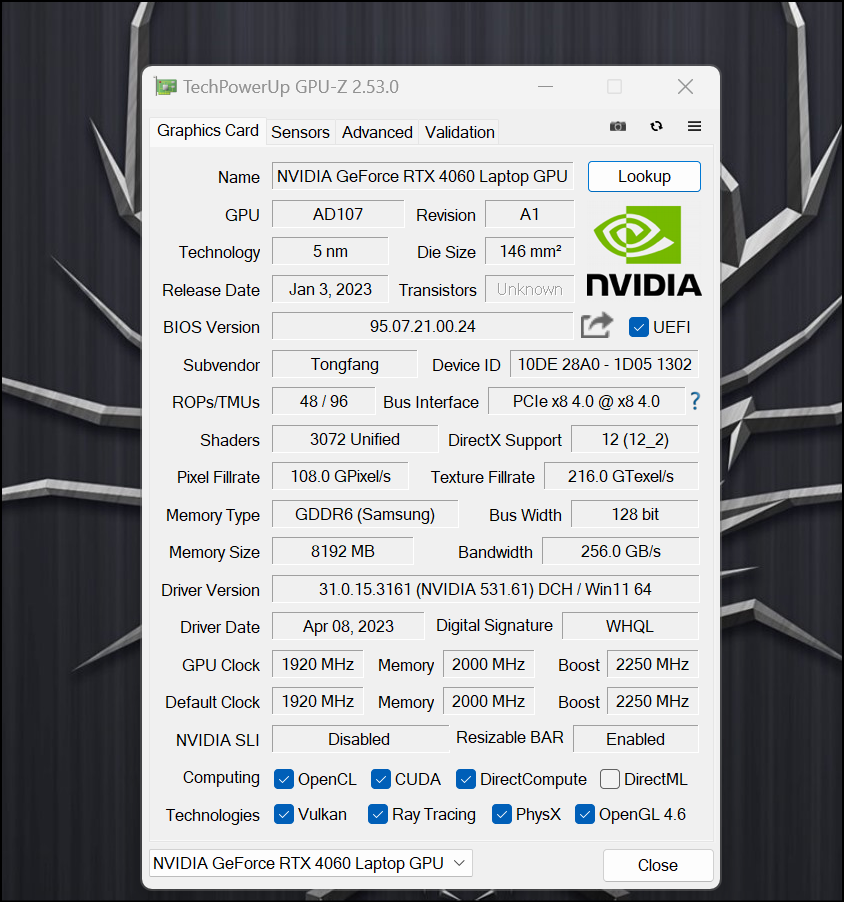
Task: Click the GPU Clock value 1920 MHz
Action: point(318,664)
